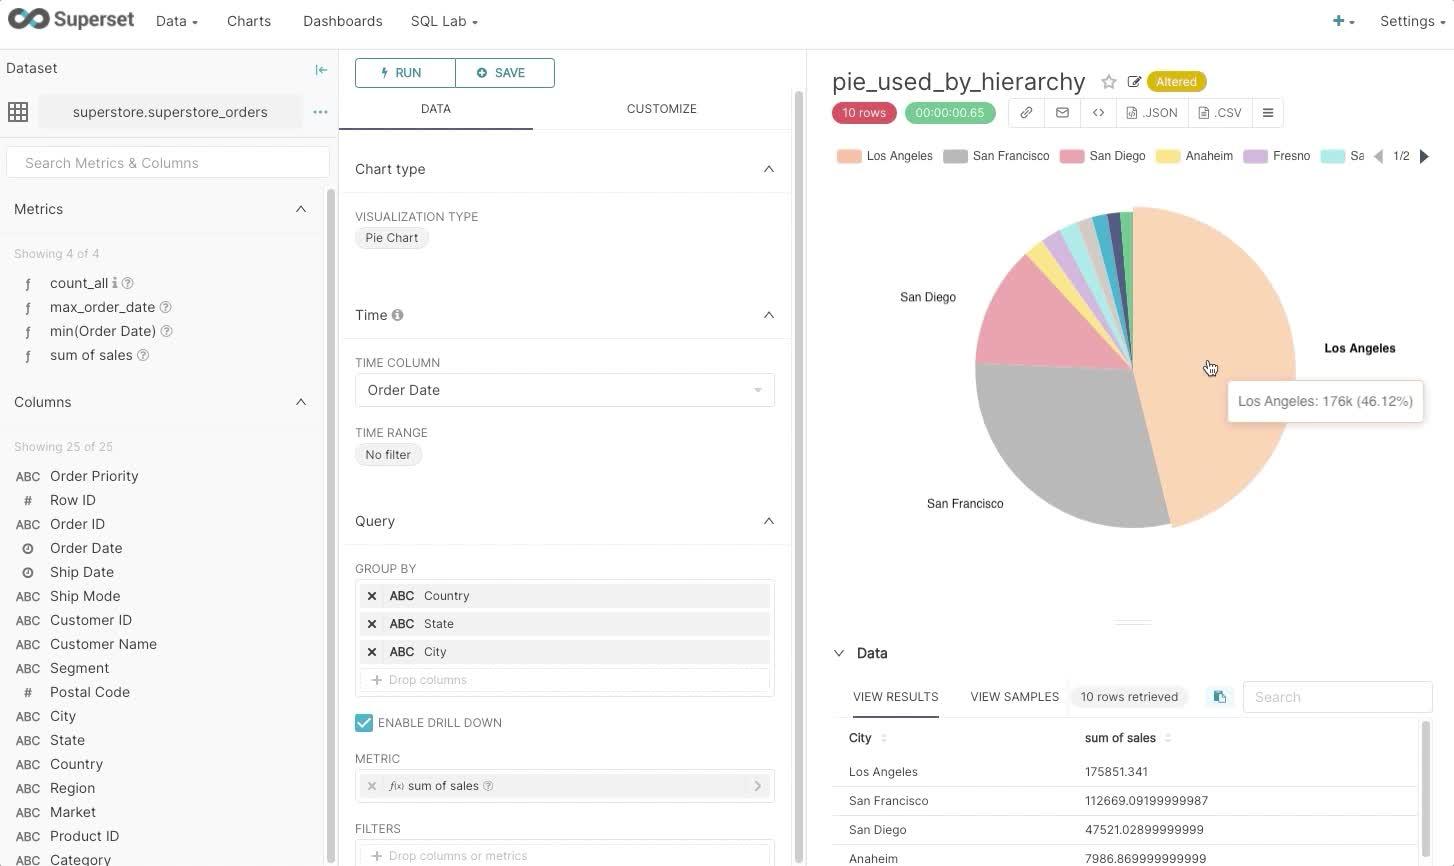Uncheck Enable Drill Down checkbox
Image resolution: width=1454 pixels, height=866 pixels.
tap(364, 723)
